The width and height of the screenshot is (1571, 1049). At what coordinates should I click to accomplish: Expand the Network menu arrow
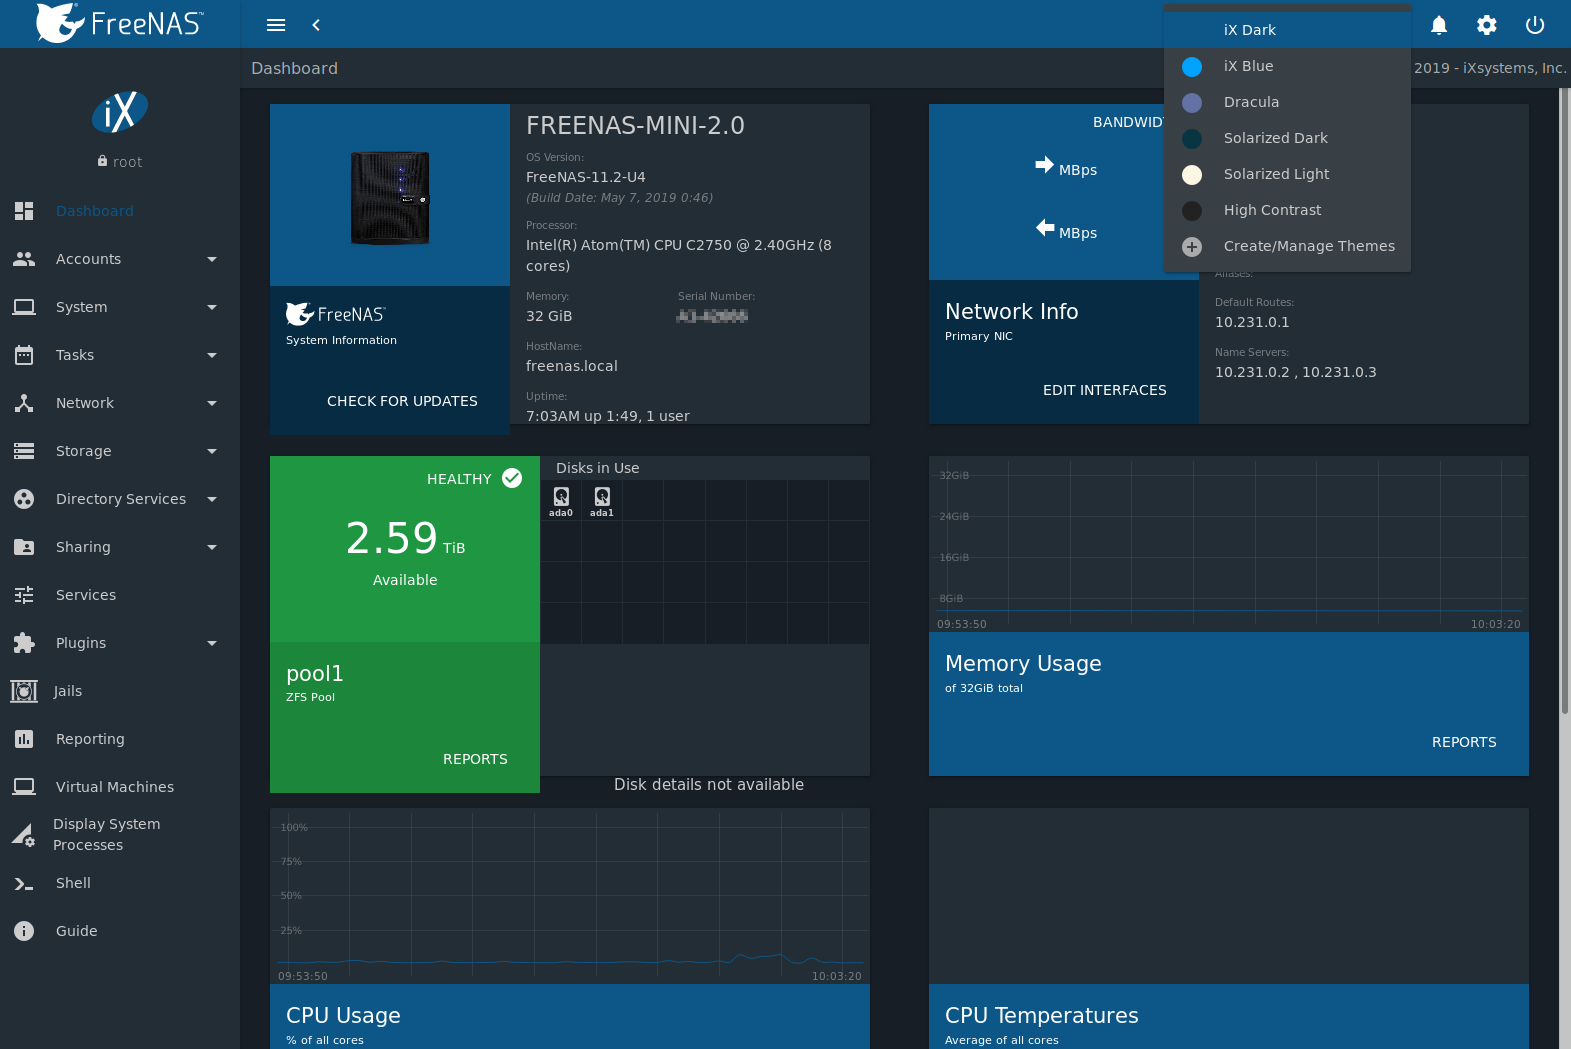212,403
